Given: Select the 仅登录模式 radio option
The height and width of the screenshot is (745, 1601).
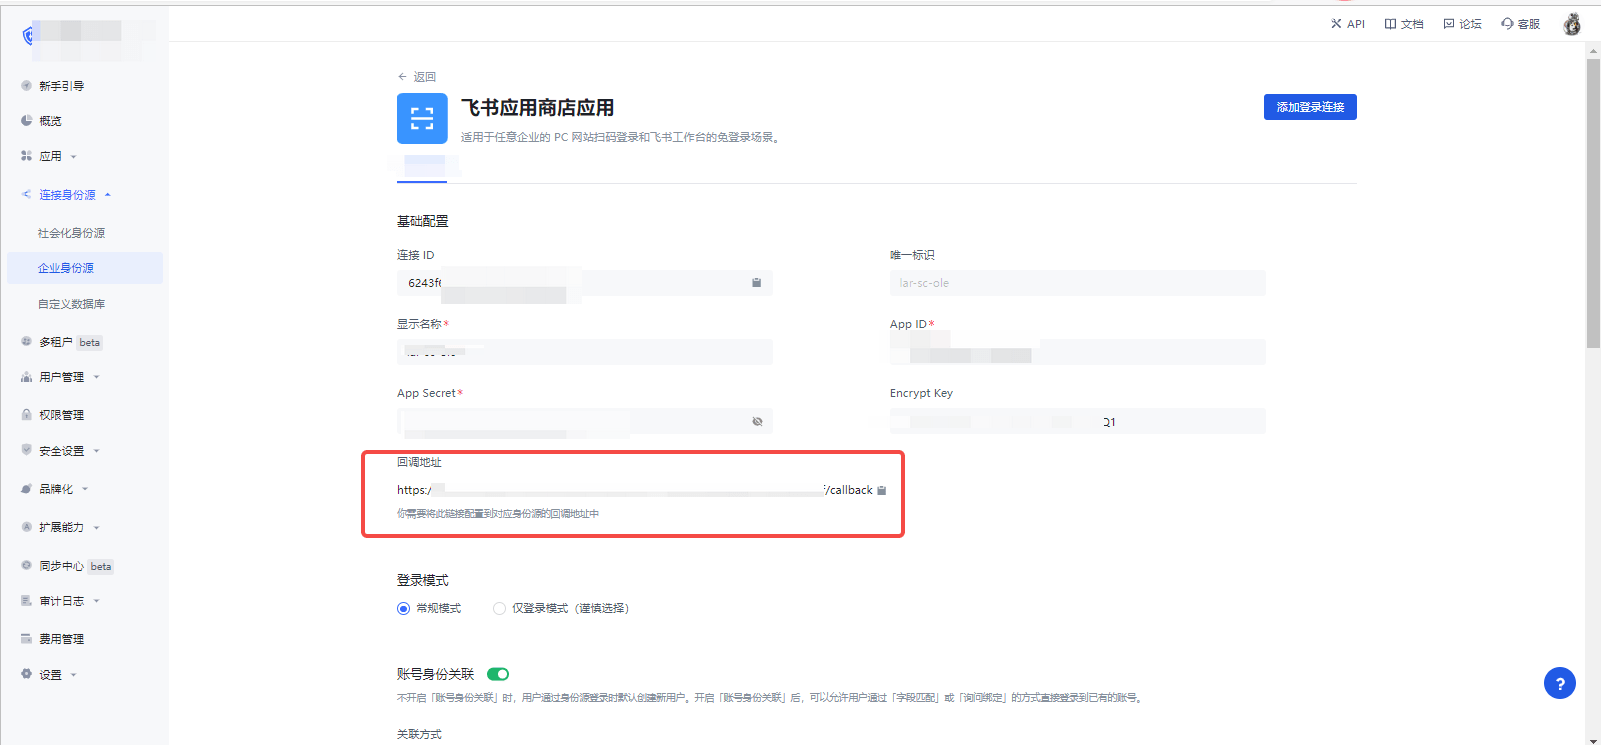Looking at the screenshot, I should coord(500,609).
